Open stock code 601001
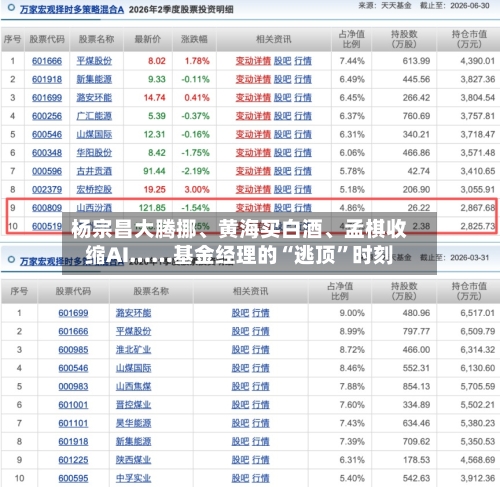The width and height of the screenshot is (500, 487). pos(73,405)
